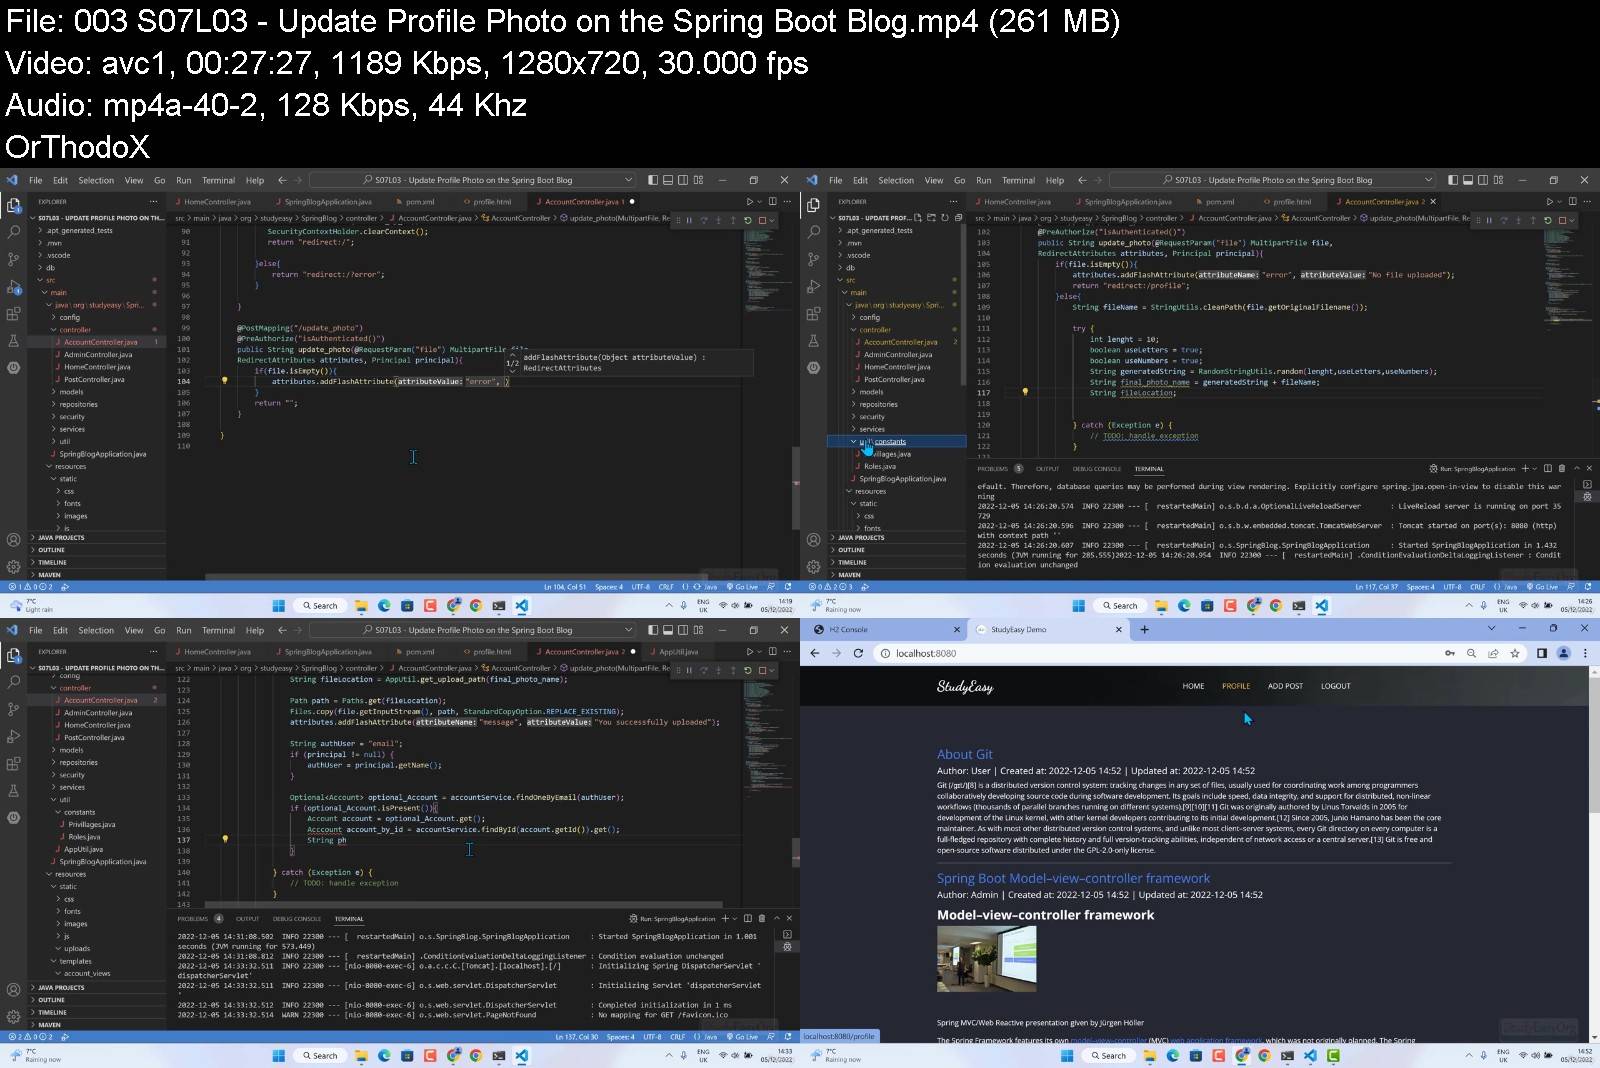The width and height of the screenshot is (1600, 1068).
Task: Open Chrome zoom magnifier icon in address bar
Action: pyautogui.click(x=1471, y=653)
